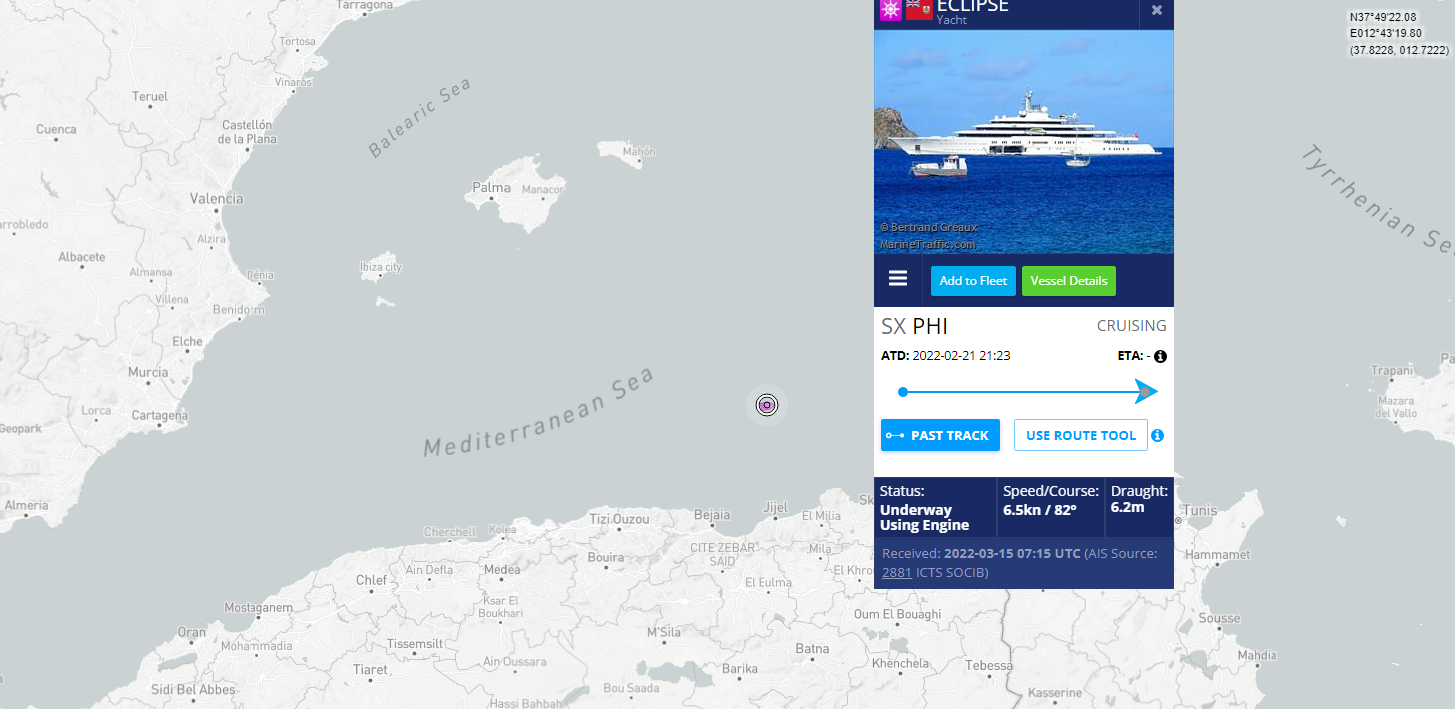Click the ETA info icon

click(1161, 356)
